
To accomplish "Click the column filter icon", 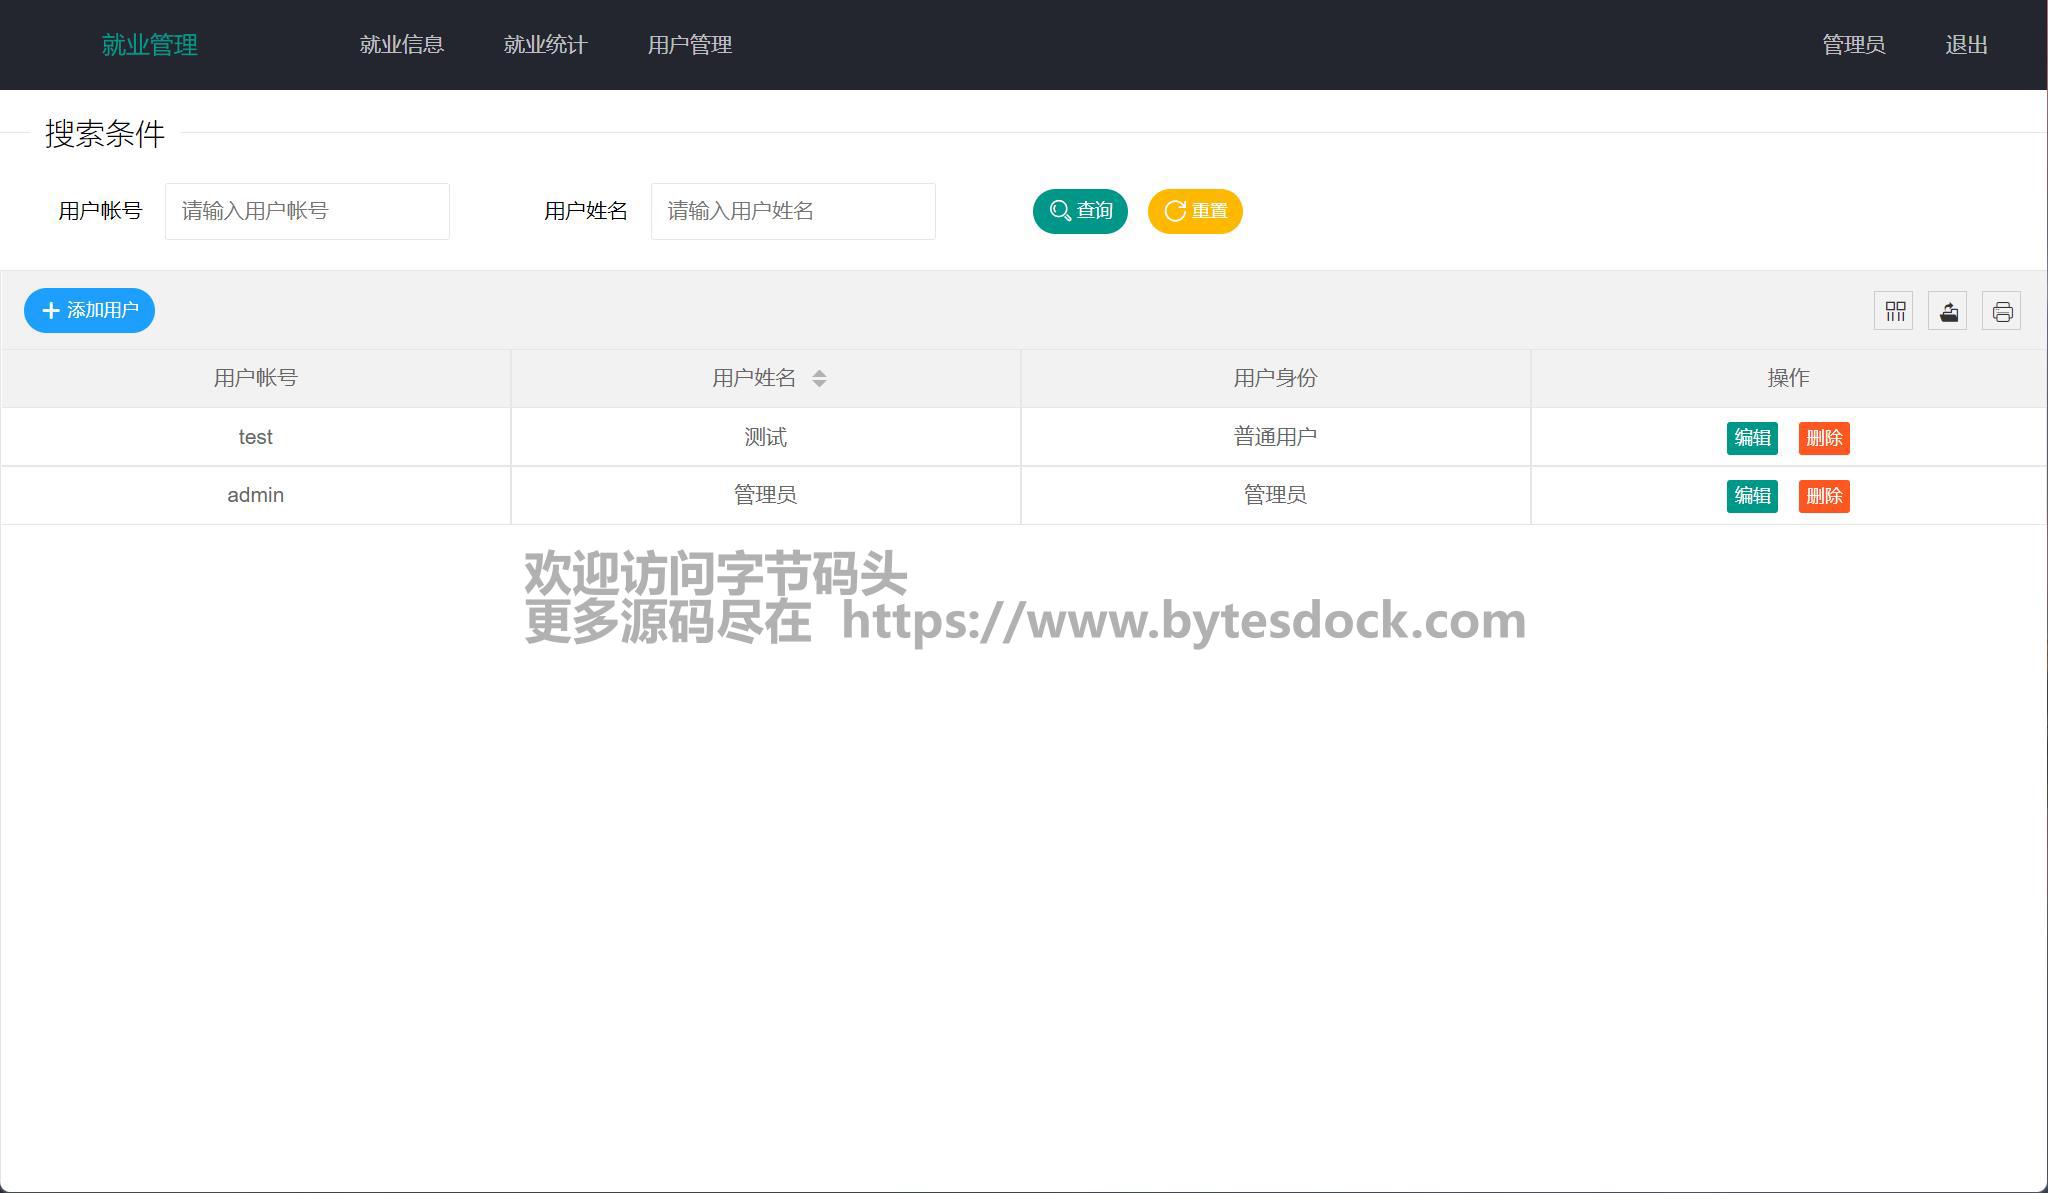I will (x=1893, y=311).
